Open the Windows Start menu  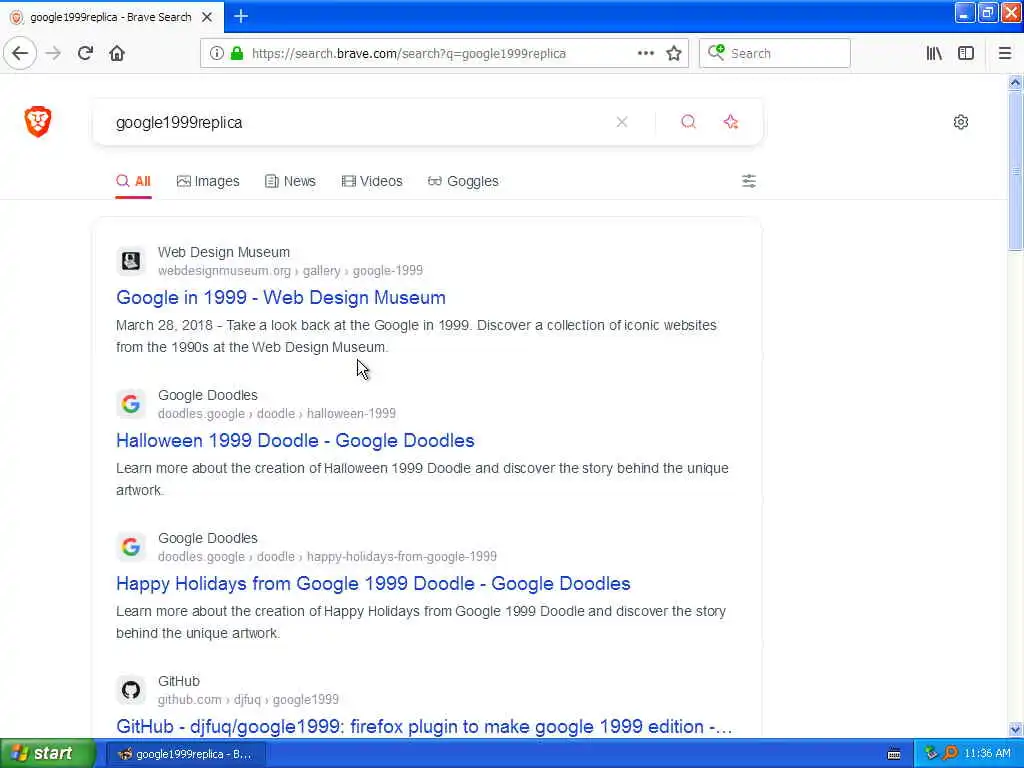tap(48, 754)
